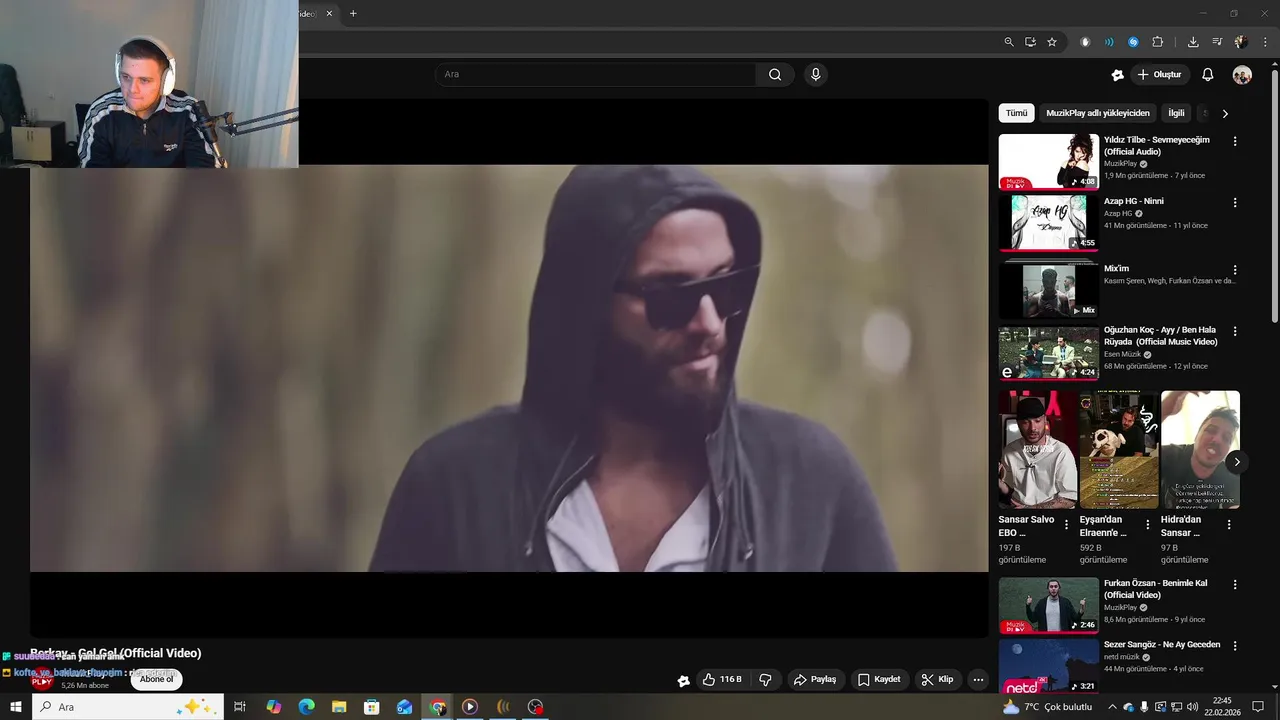The image size is (1280, 720).
Task: Subscribe with the Abone ol button
Action: point(156,679)
